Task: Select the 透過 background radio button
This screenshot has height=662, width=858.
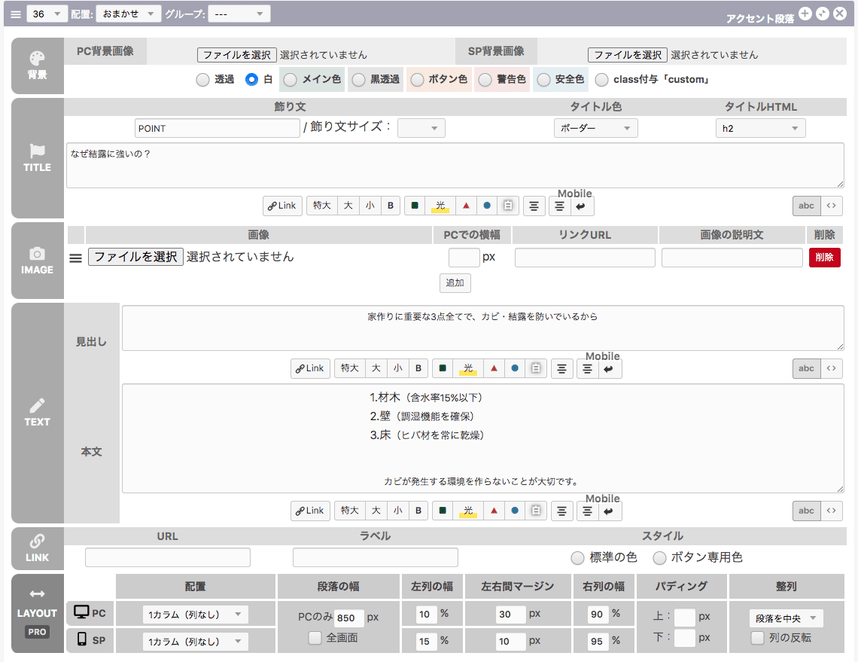Action: (203, 80)
